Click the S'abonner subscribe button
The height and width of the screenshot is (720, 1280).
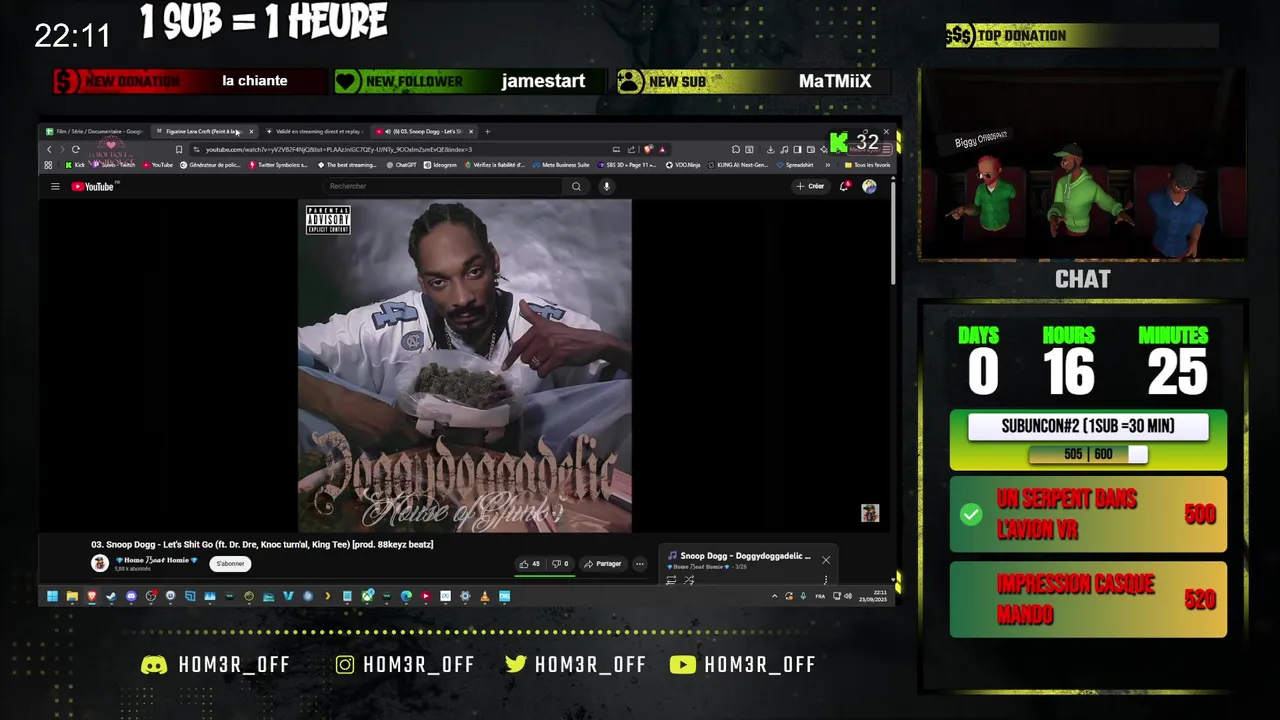pyautogui.click(x=230, y=564)
